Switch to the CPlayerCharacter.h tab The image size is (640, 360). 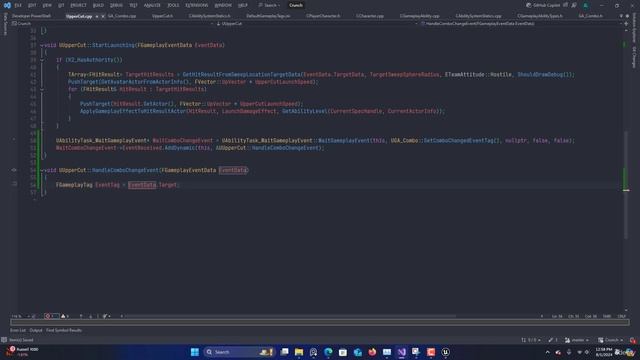[323, 16]
